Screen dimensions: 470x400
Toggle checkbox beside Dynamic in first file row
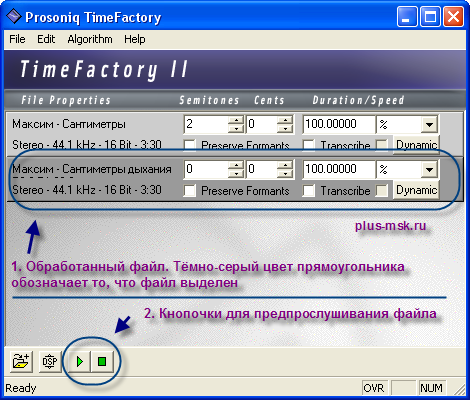coord(382,146)
